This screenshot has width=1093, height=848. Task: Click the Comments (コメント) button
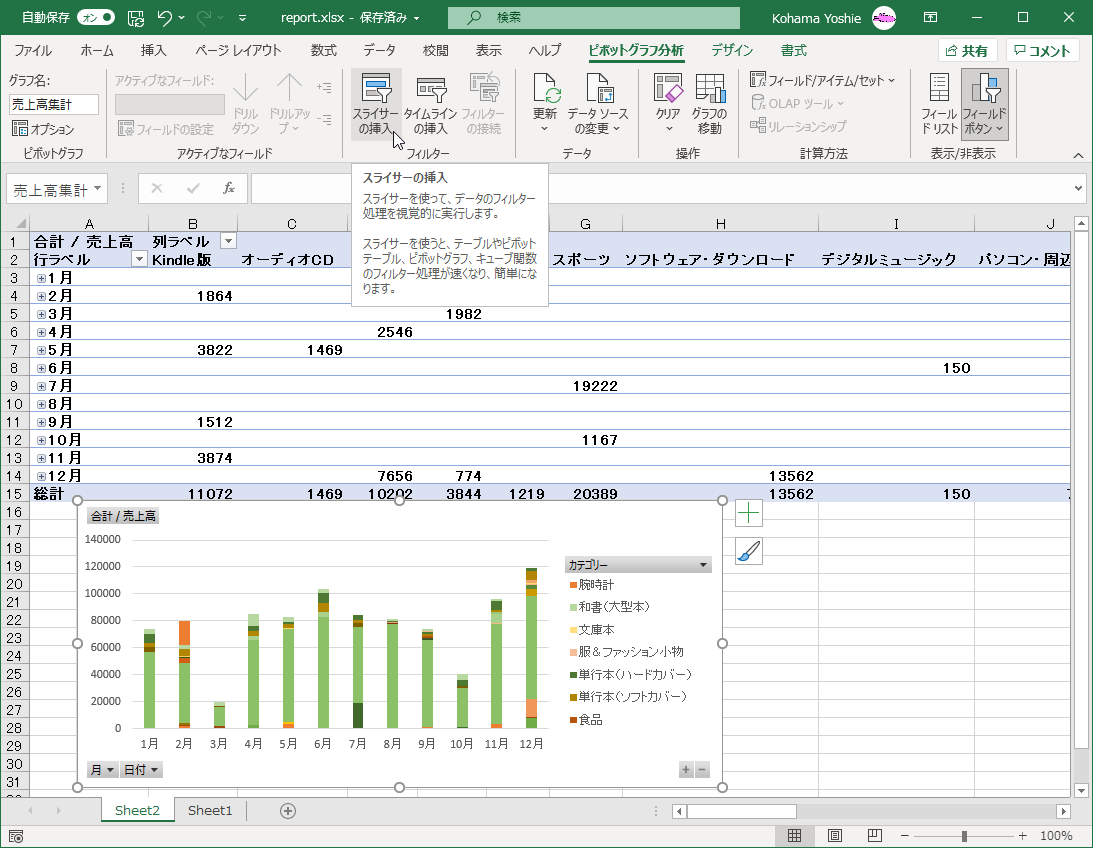(1042, 51)
